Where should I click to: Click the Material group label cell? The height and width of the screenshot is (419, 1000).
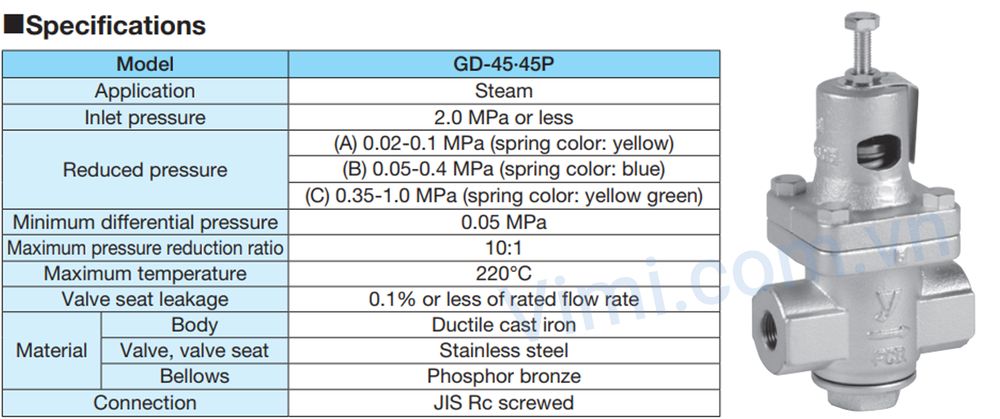(x=51, y=351)
